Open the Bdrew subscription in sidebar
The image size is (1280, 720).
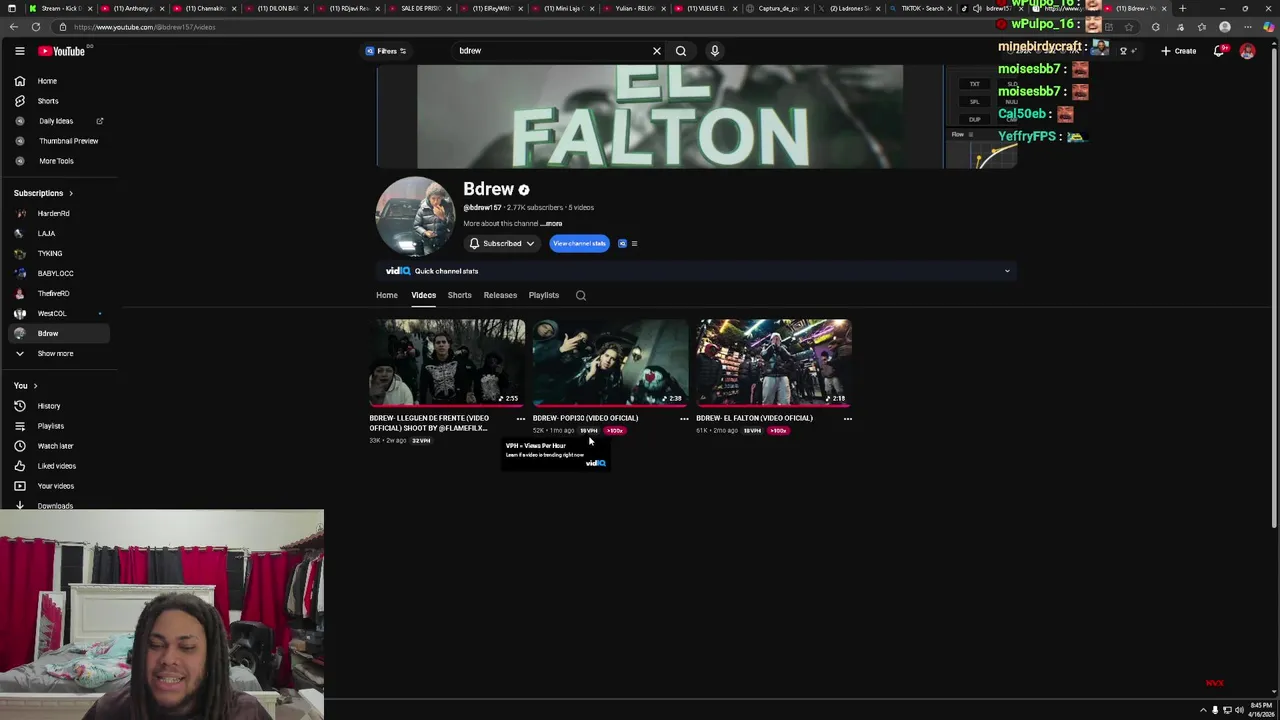pos(60,333)
